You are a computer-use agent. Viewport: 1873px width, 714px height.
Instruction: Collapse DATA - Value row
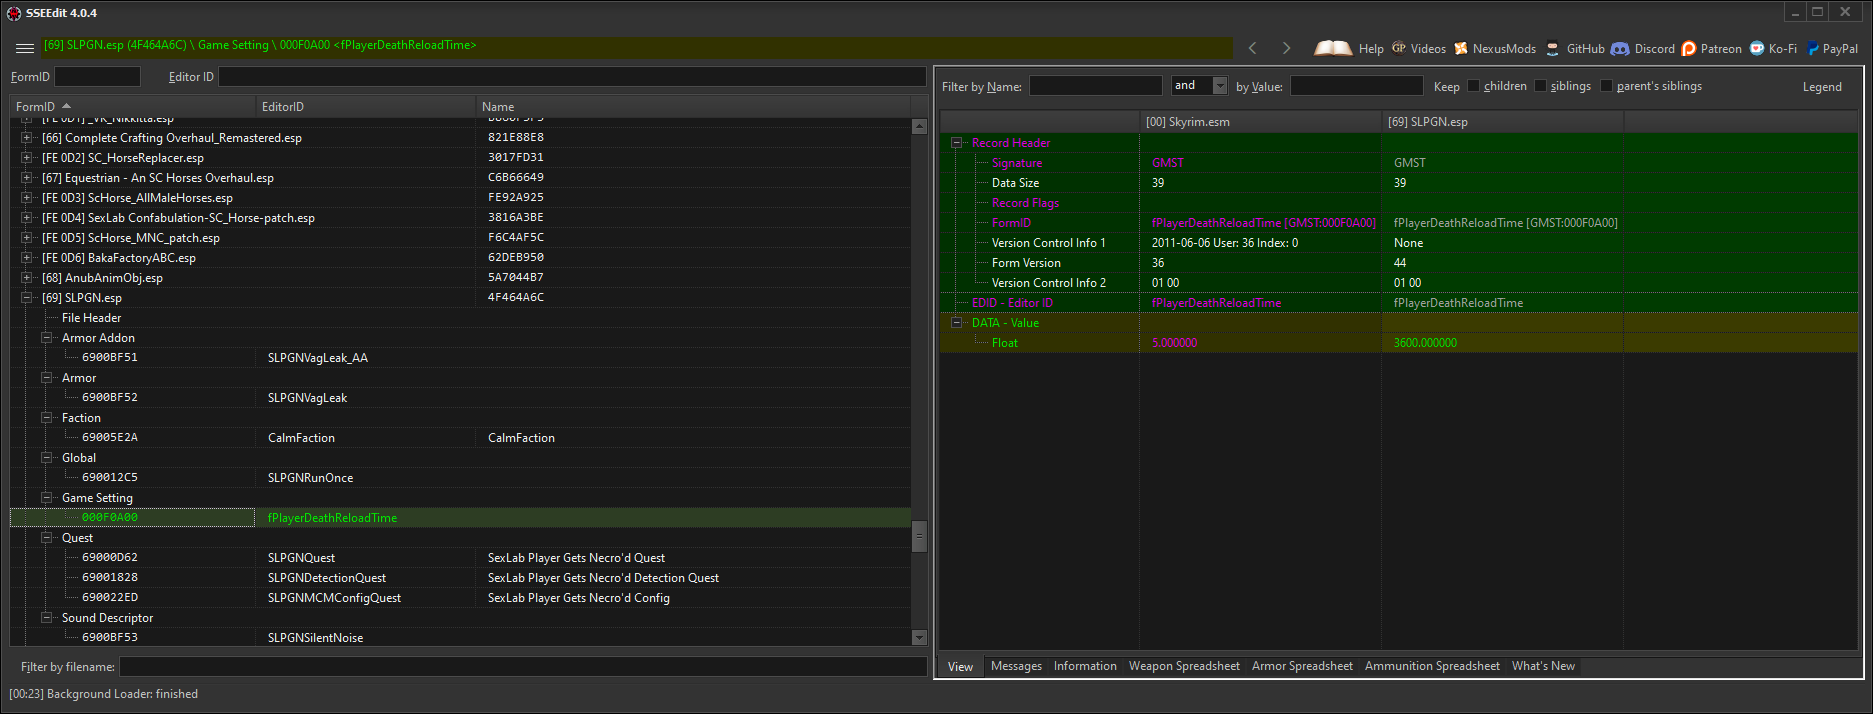pos(957,323)
